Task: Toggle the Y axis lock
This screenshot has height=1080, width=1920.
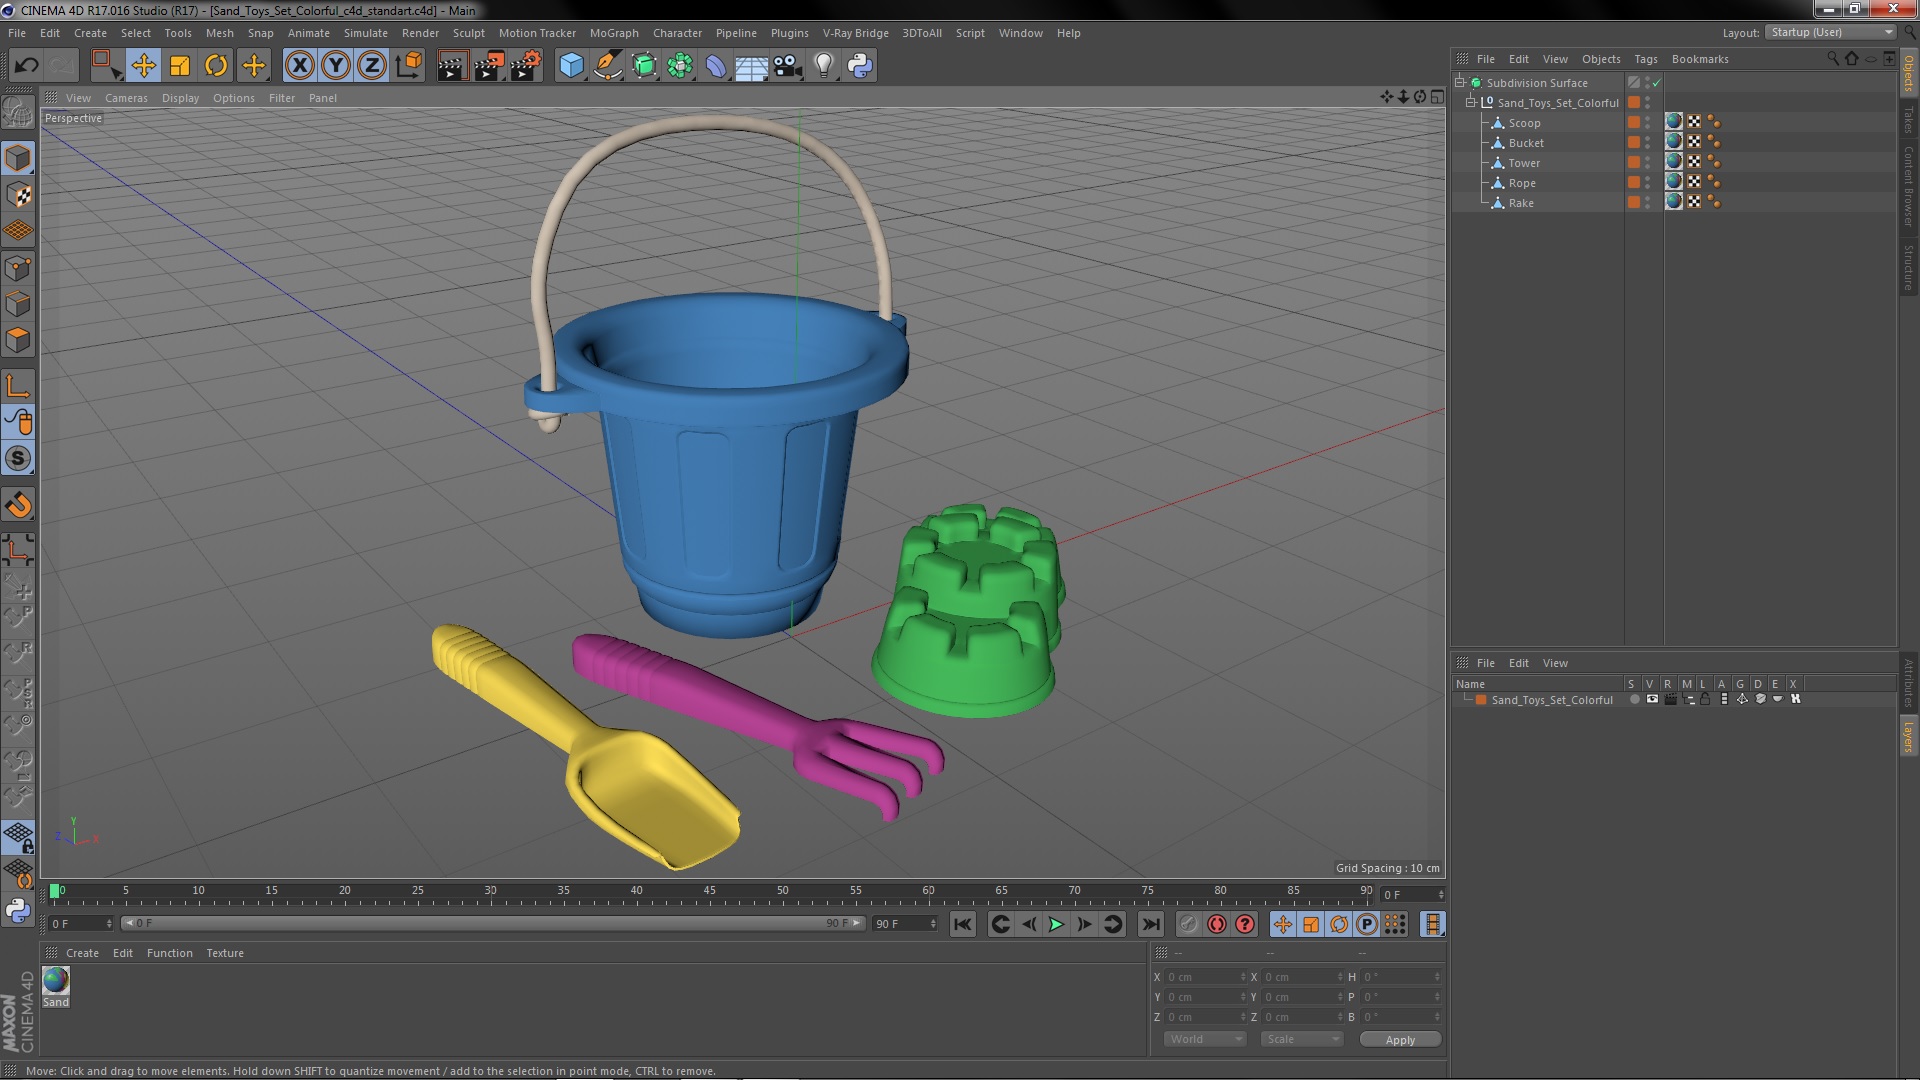Action: point(336,66)
